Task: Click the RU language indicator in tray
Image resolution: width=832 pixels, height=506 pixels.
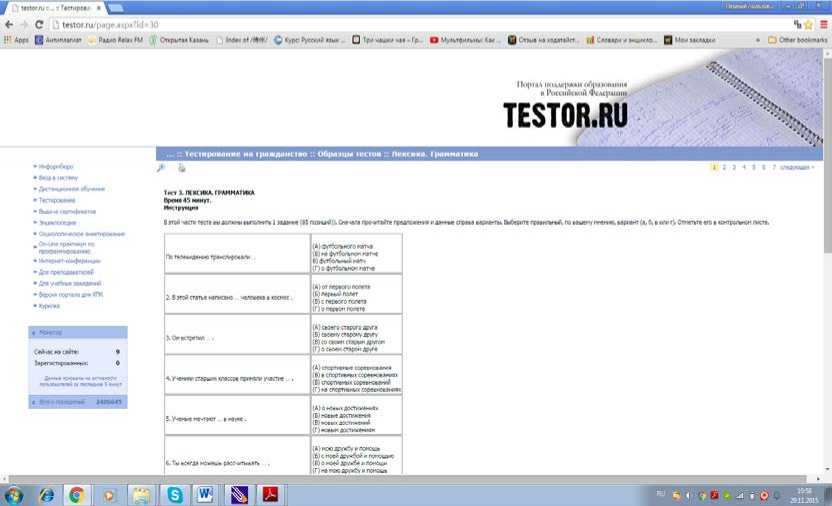Action: [x=661, y=494]
